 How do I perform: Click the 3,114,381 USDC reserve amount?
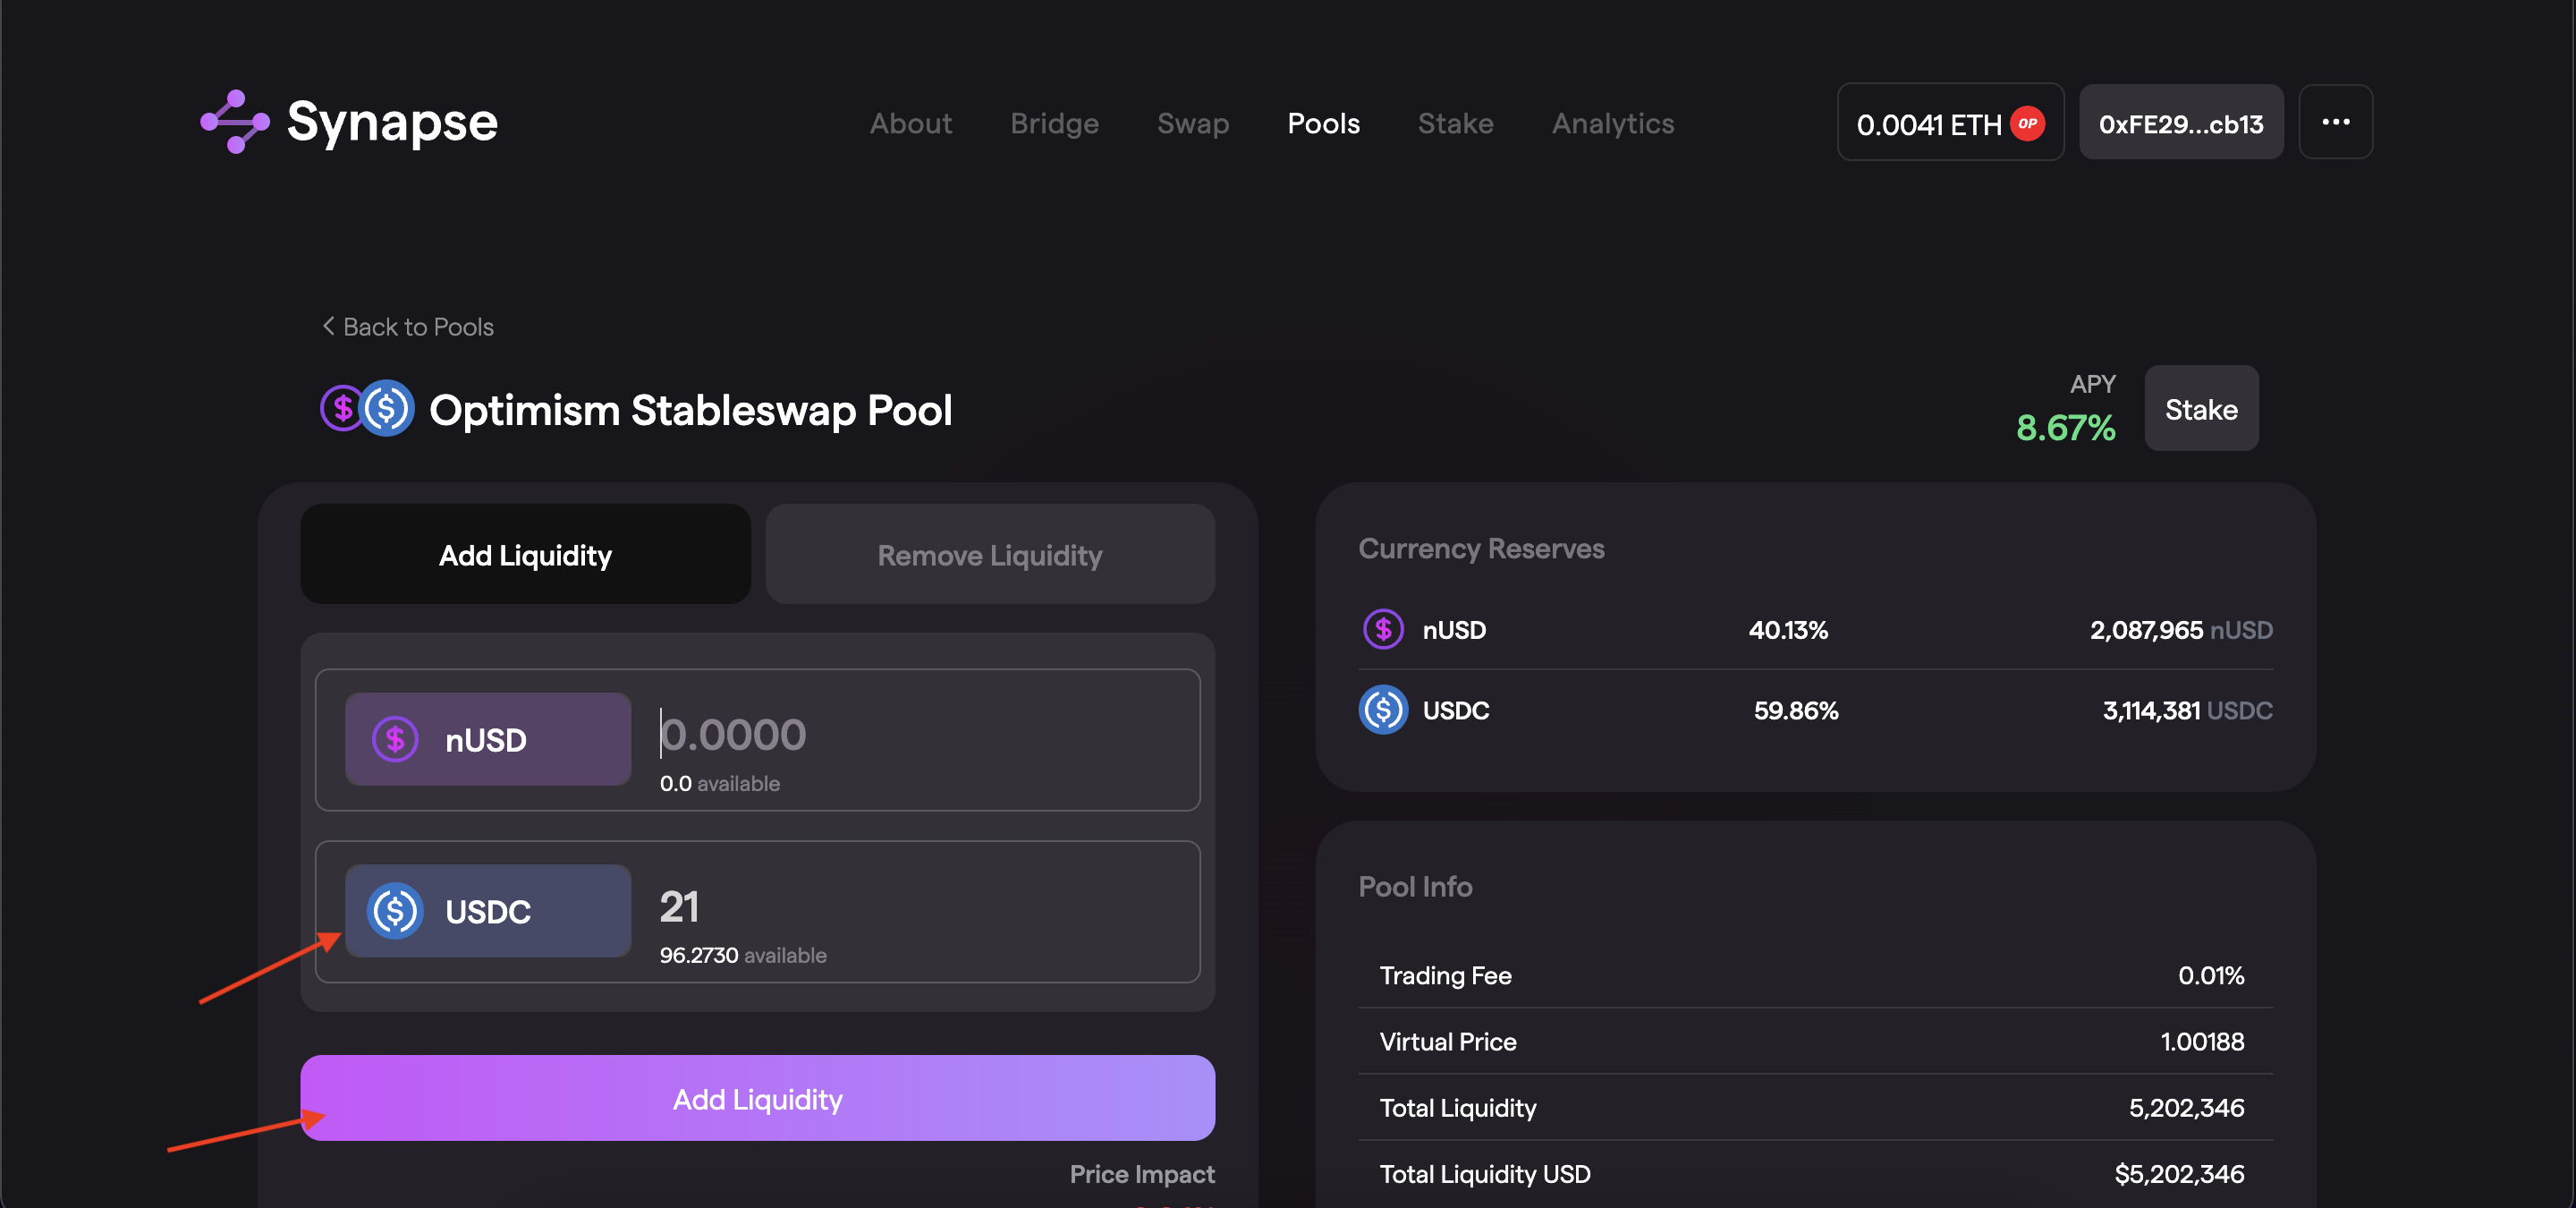[2187, 710]
